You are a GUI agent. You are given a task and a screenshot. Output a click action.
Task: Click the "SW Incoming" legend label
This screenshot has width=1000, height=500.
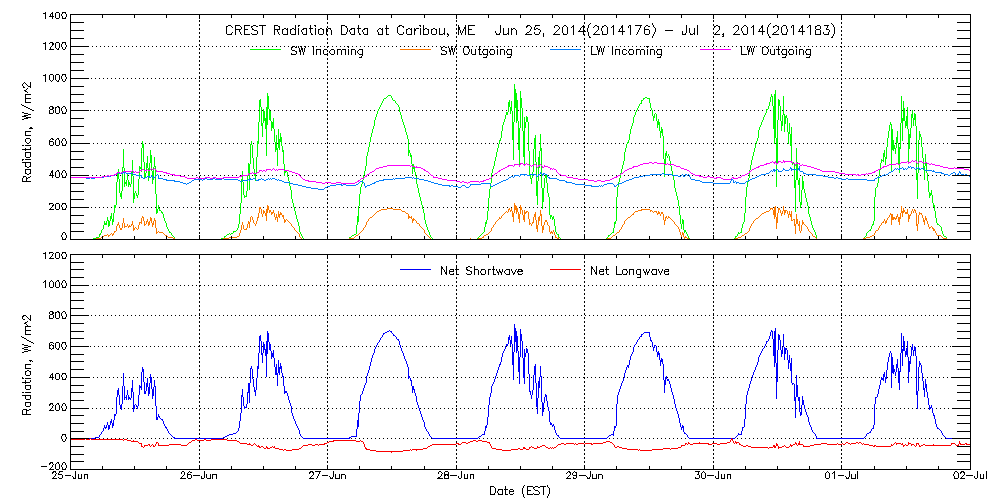point(324,52)
